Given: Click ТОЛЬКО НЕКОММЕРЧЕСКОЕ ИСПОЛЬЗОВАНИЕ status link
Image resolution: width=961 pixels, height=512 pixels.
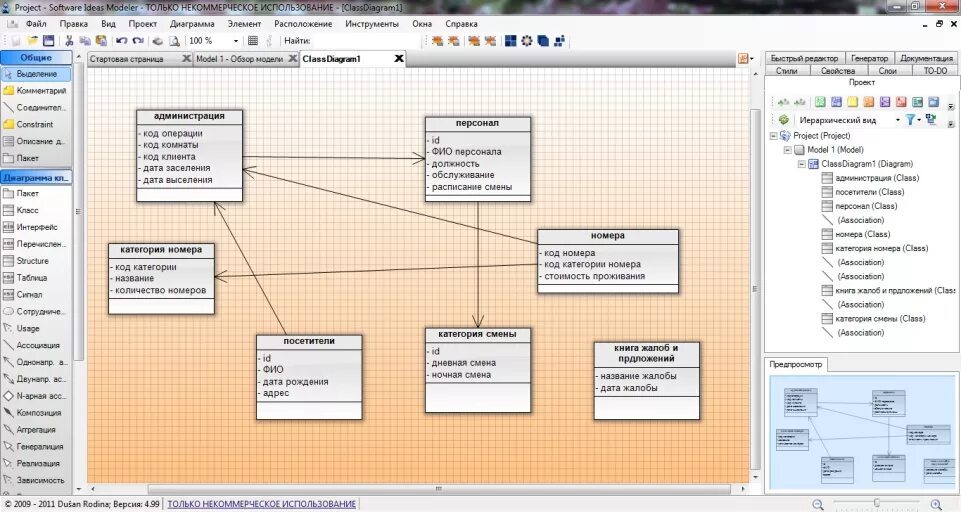Looking at the screenshot, I should coord(262,504).
